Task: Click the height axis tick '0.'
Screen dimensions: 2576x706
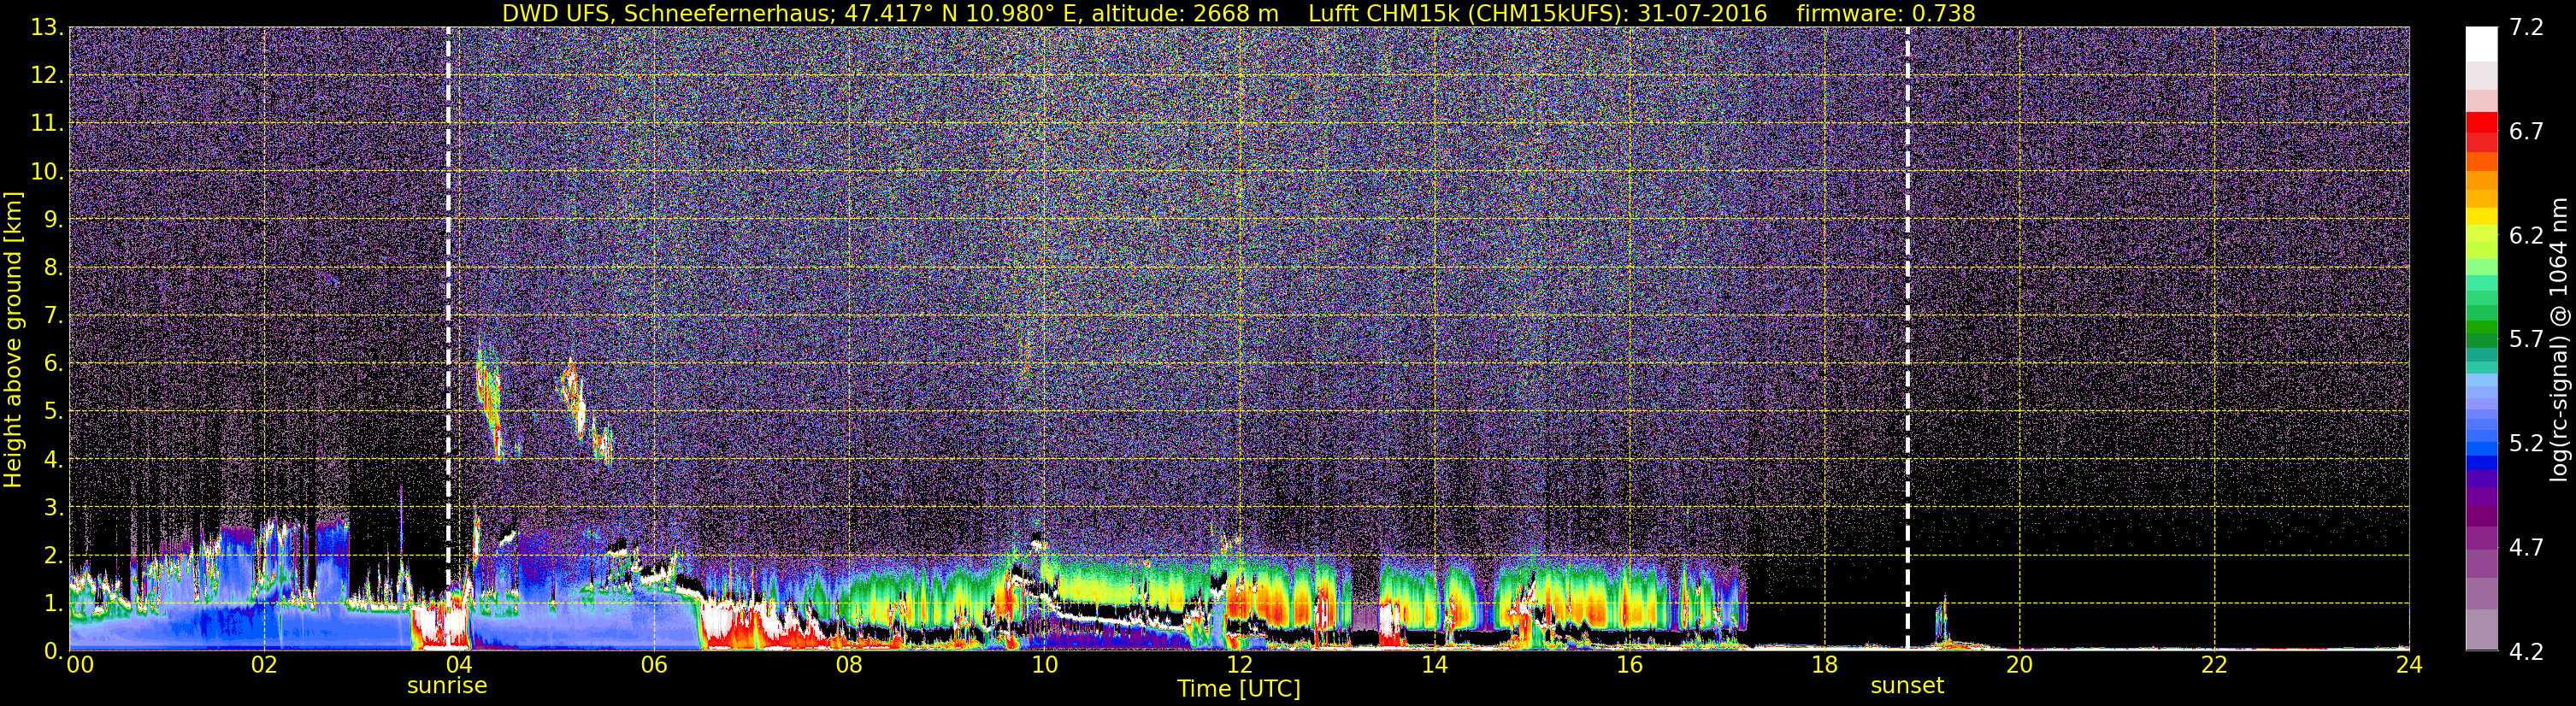Action: (x=53, y=651)
